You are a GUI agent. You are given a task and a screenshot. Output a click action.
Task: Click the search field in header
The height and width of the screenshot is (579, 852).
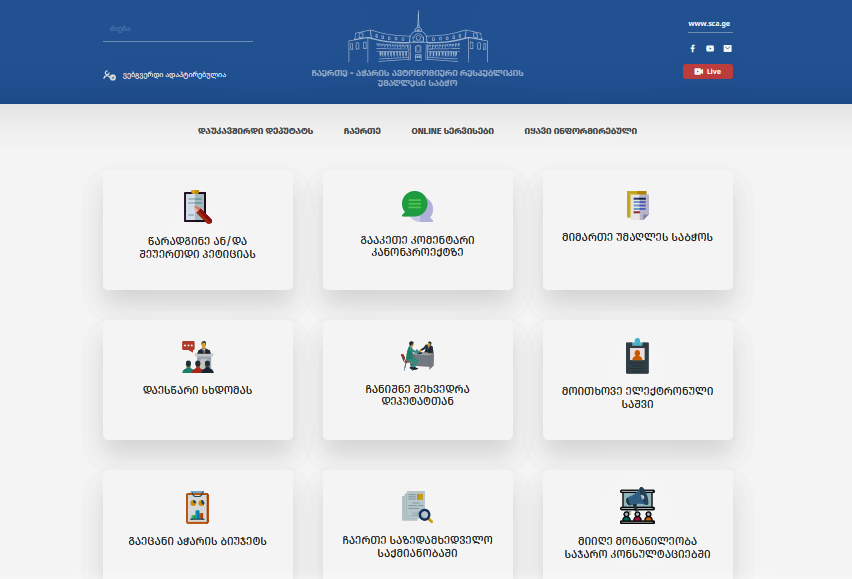point(177,30)
